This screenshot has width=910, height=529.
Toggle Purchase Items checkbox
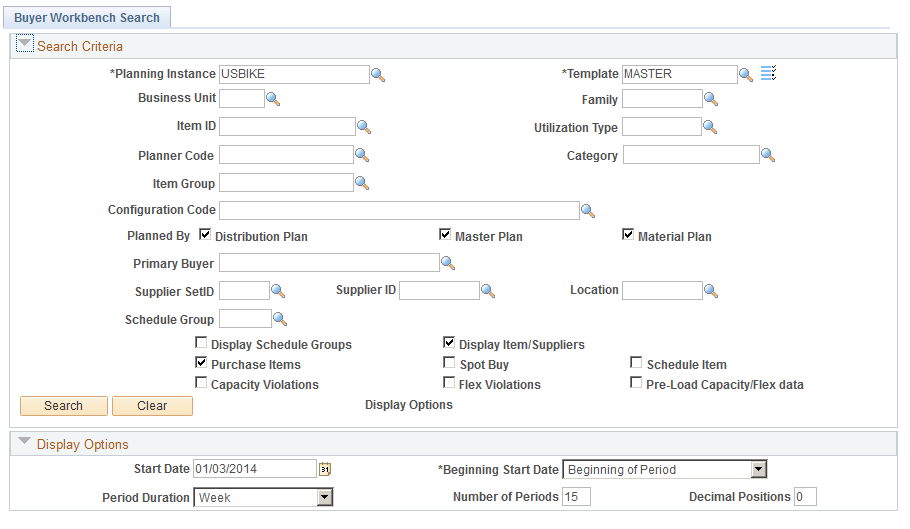[x=201, y=363]
